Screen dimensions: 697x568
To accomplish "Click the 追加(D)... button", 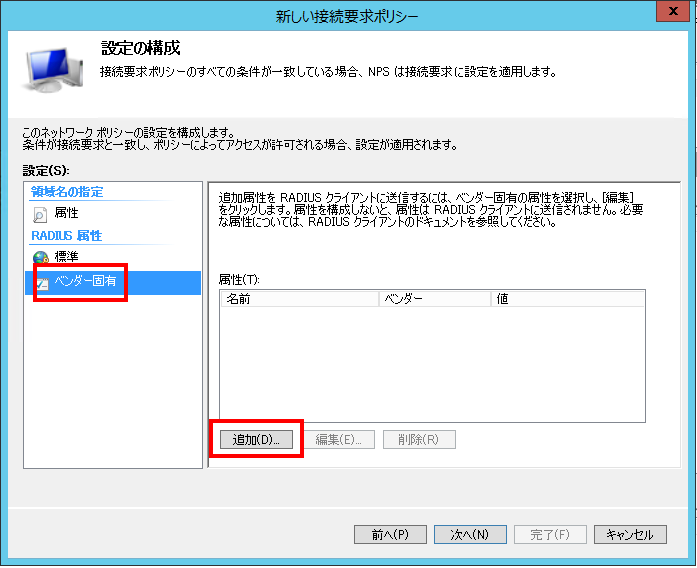I will tap(256, 440).
